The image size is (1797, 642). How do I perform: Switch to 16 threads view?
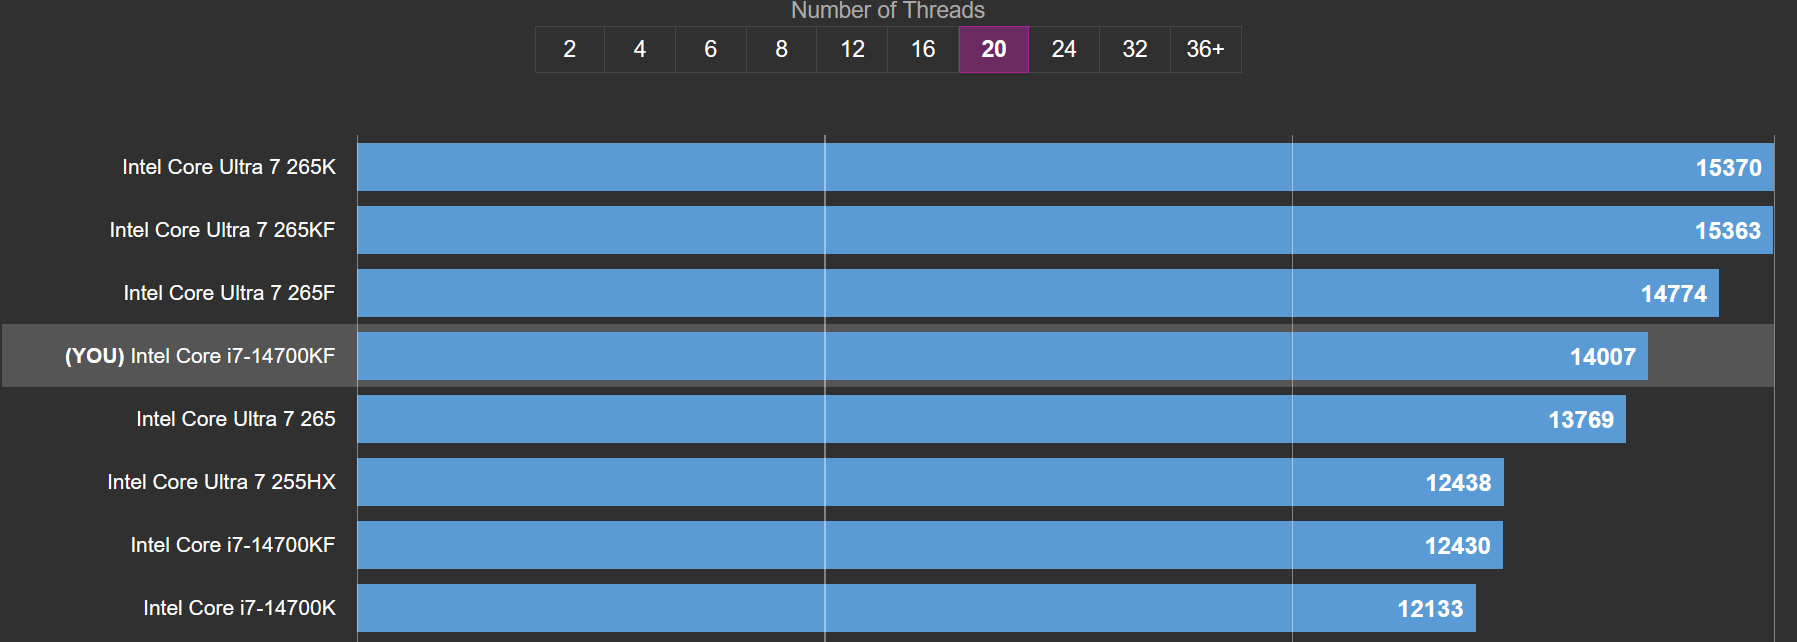point(923,49)
